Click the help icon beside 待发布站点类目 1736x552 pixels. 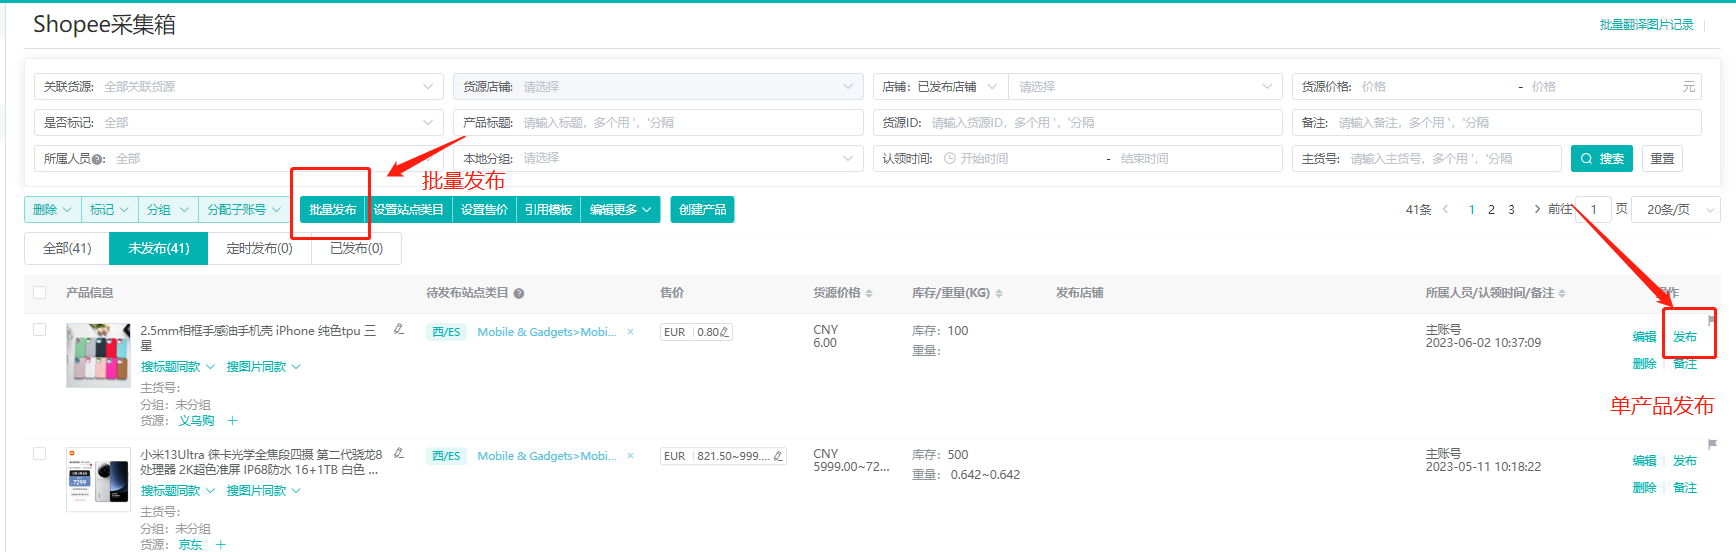[x=519, y=294]
